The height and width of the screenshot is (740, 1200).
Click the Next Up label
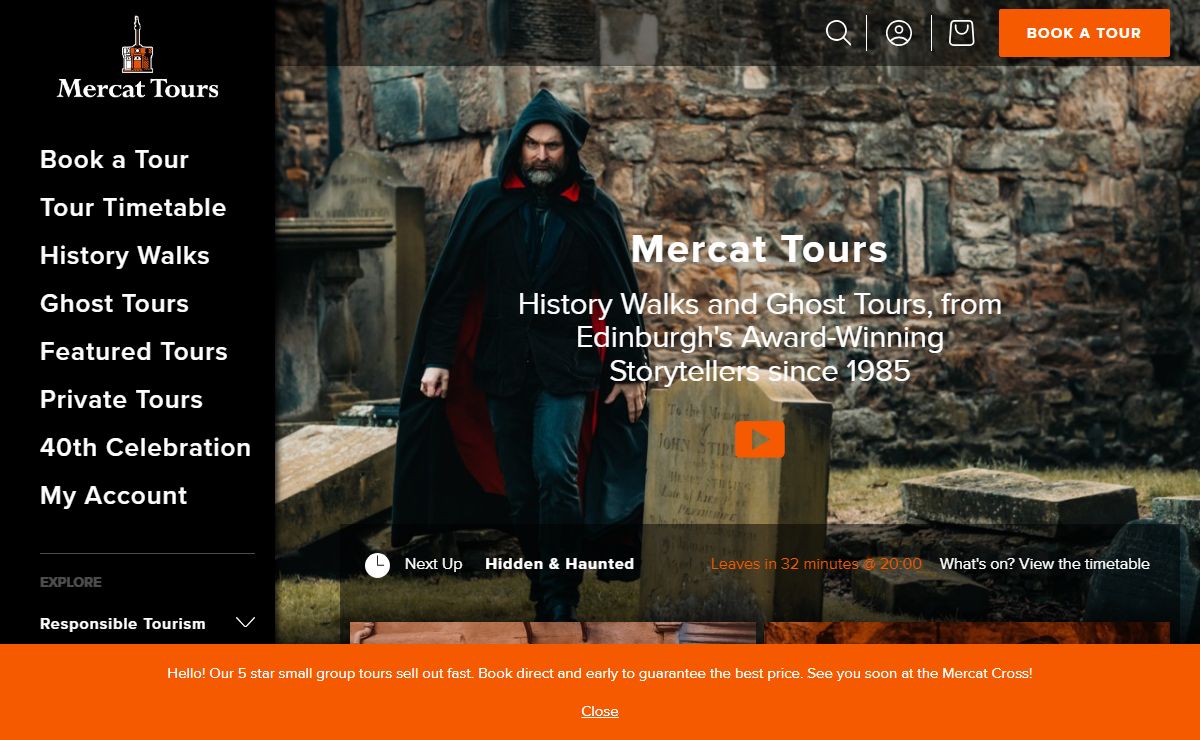pyautogui.click(x=433, y=564)
